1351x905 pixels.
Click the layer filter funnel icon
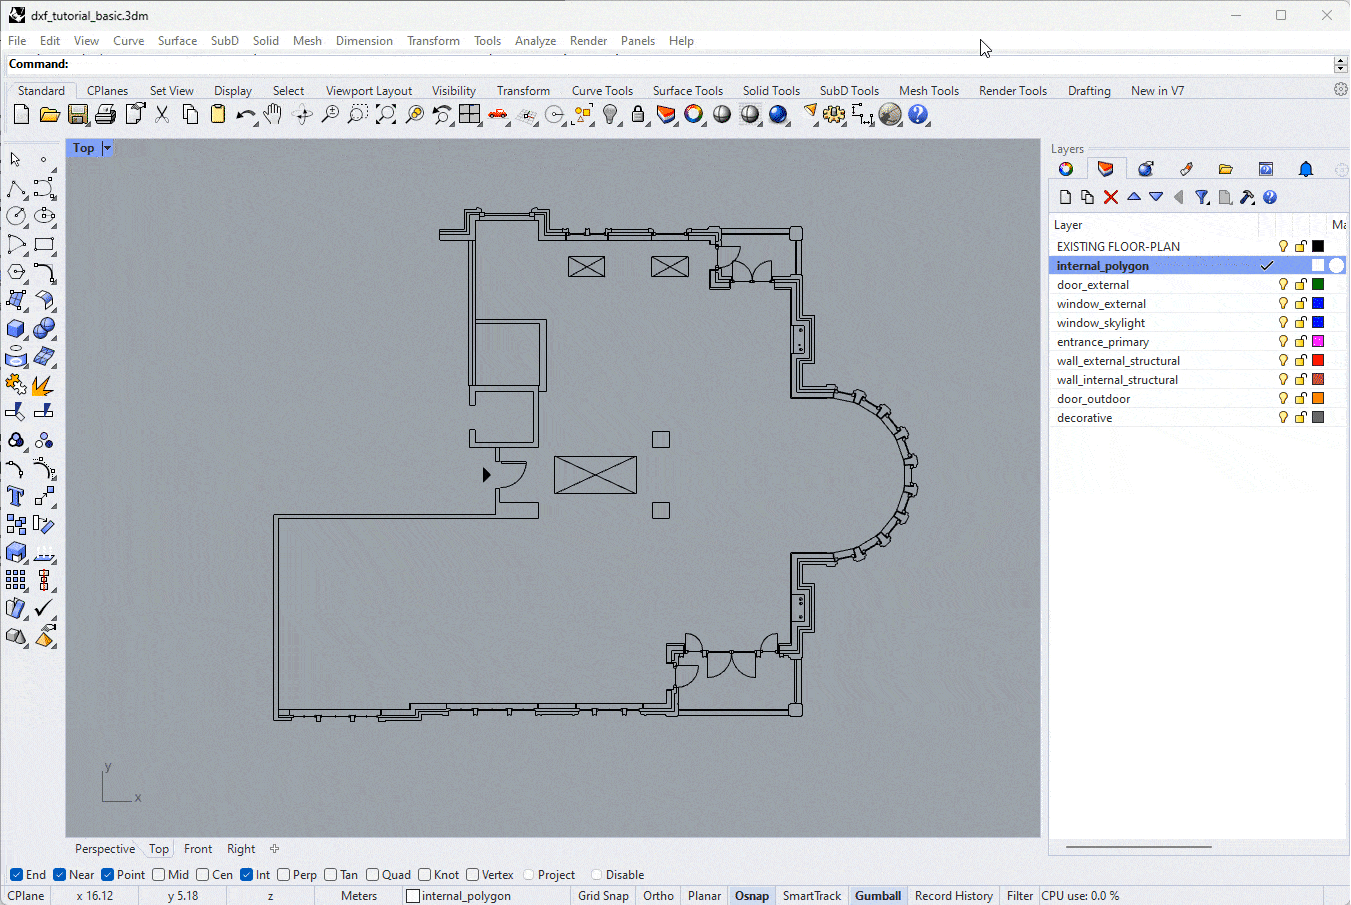(x=1202, y=197)
